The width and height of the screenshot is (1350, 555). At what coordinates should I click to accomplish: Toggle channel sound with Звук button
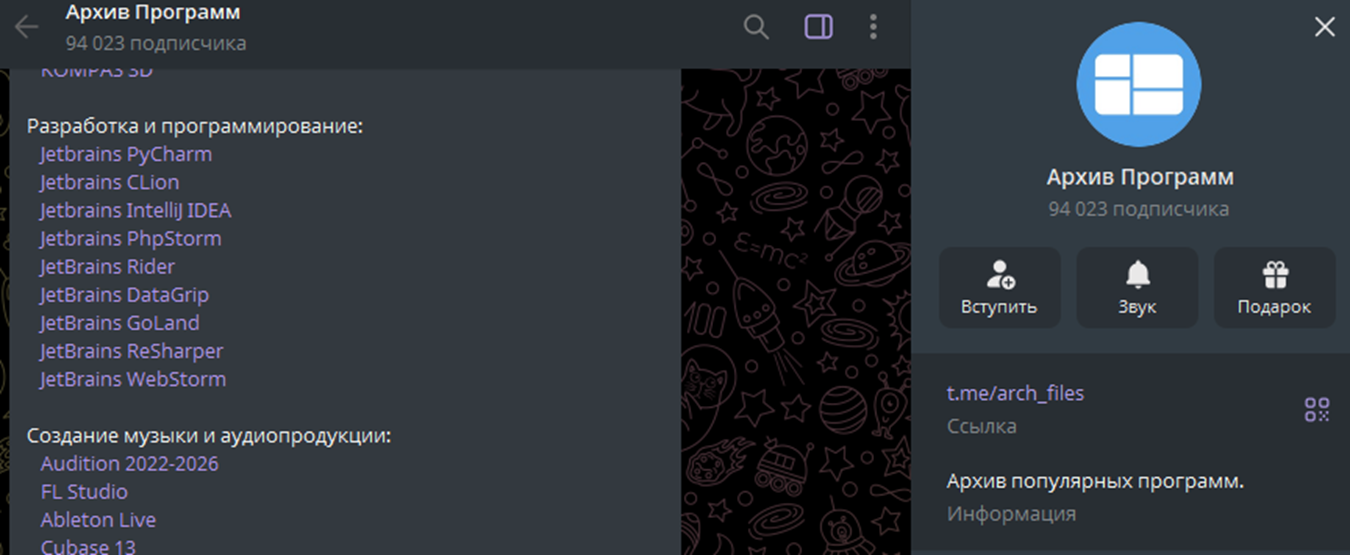tap(1137, 288)
